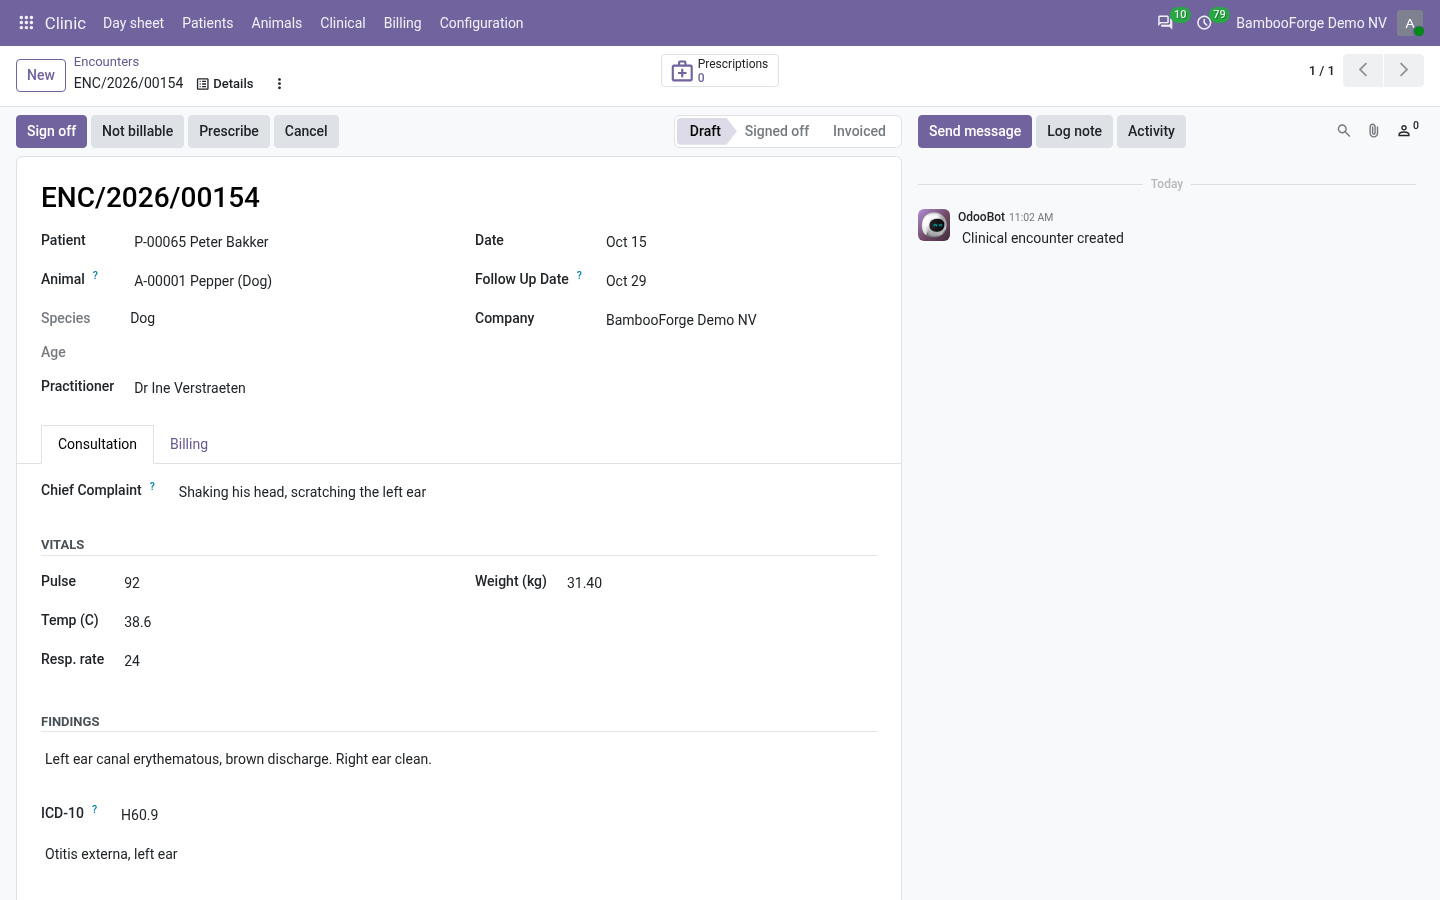Show help tooltip for Follow Up Date
Screen dimensions: 1440x900
click(x=579, y=275)
